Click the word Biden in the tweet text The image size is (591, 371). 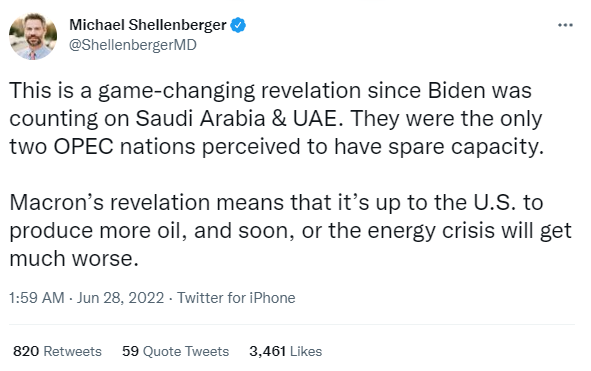coord(456,90)
